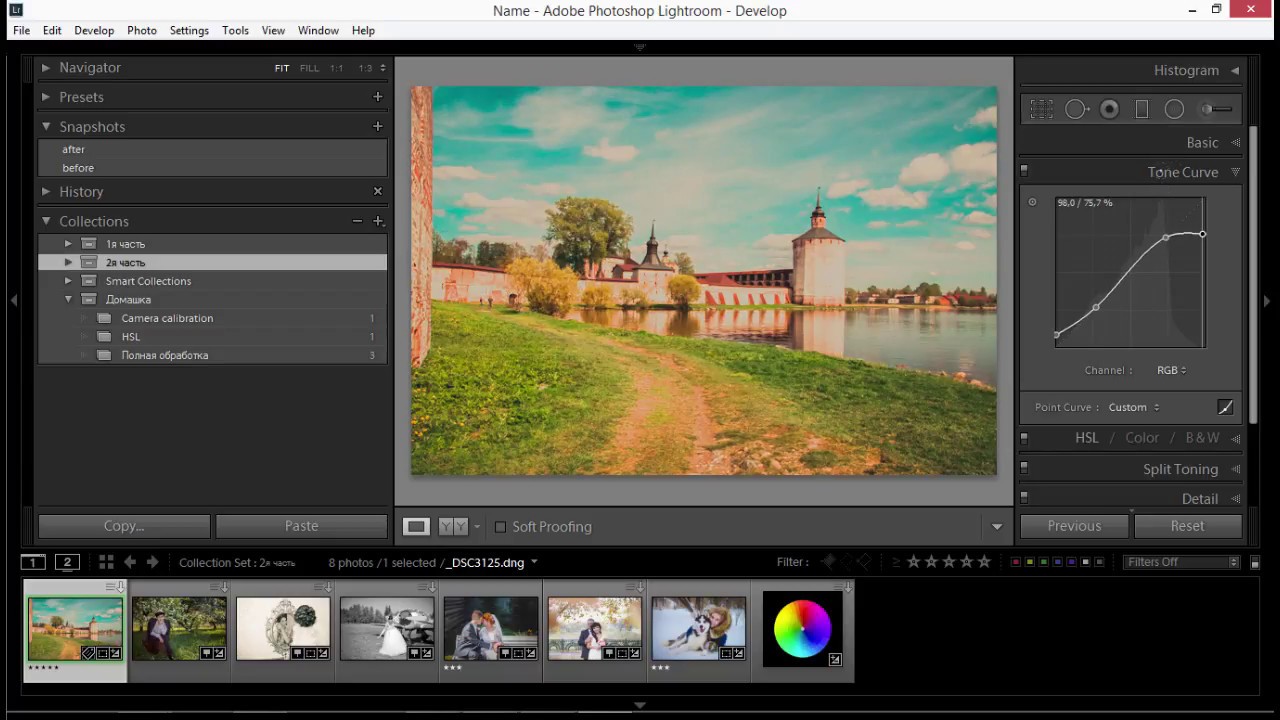1280x720 pixels.
Task: Open the second window display button 2
Action: click(67, 562)
